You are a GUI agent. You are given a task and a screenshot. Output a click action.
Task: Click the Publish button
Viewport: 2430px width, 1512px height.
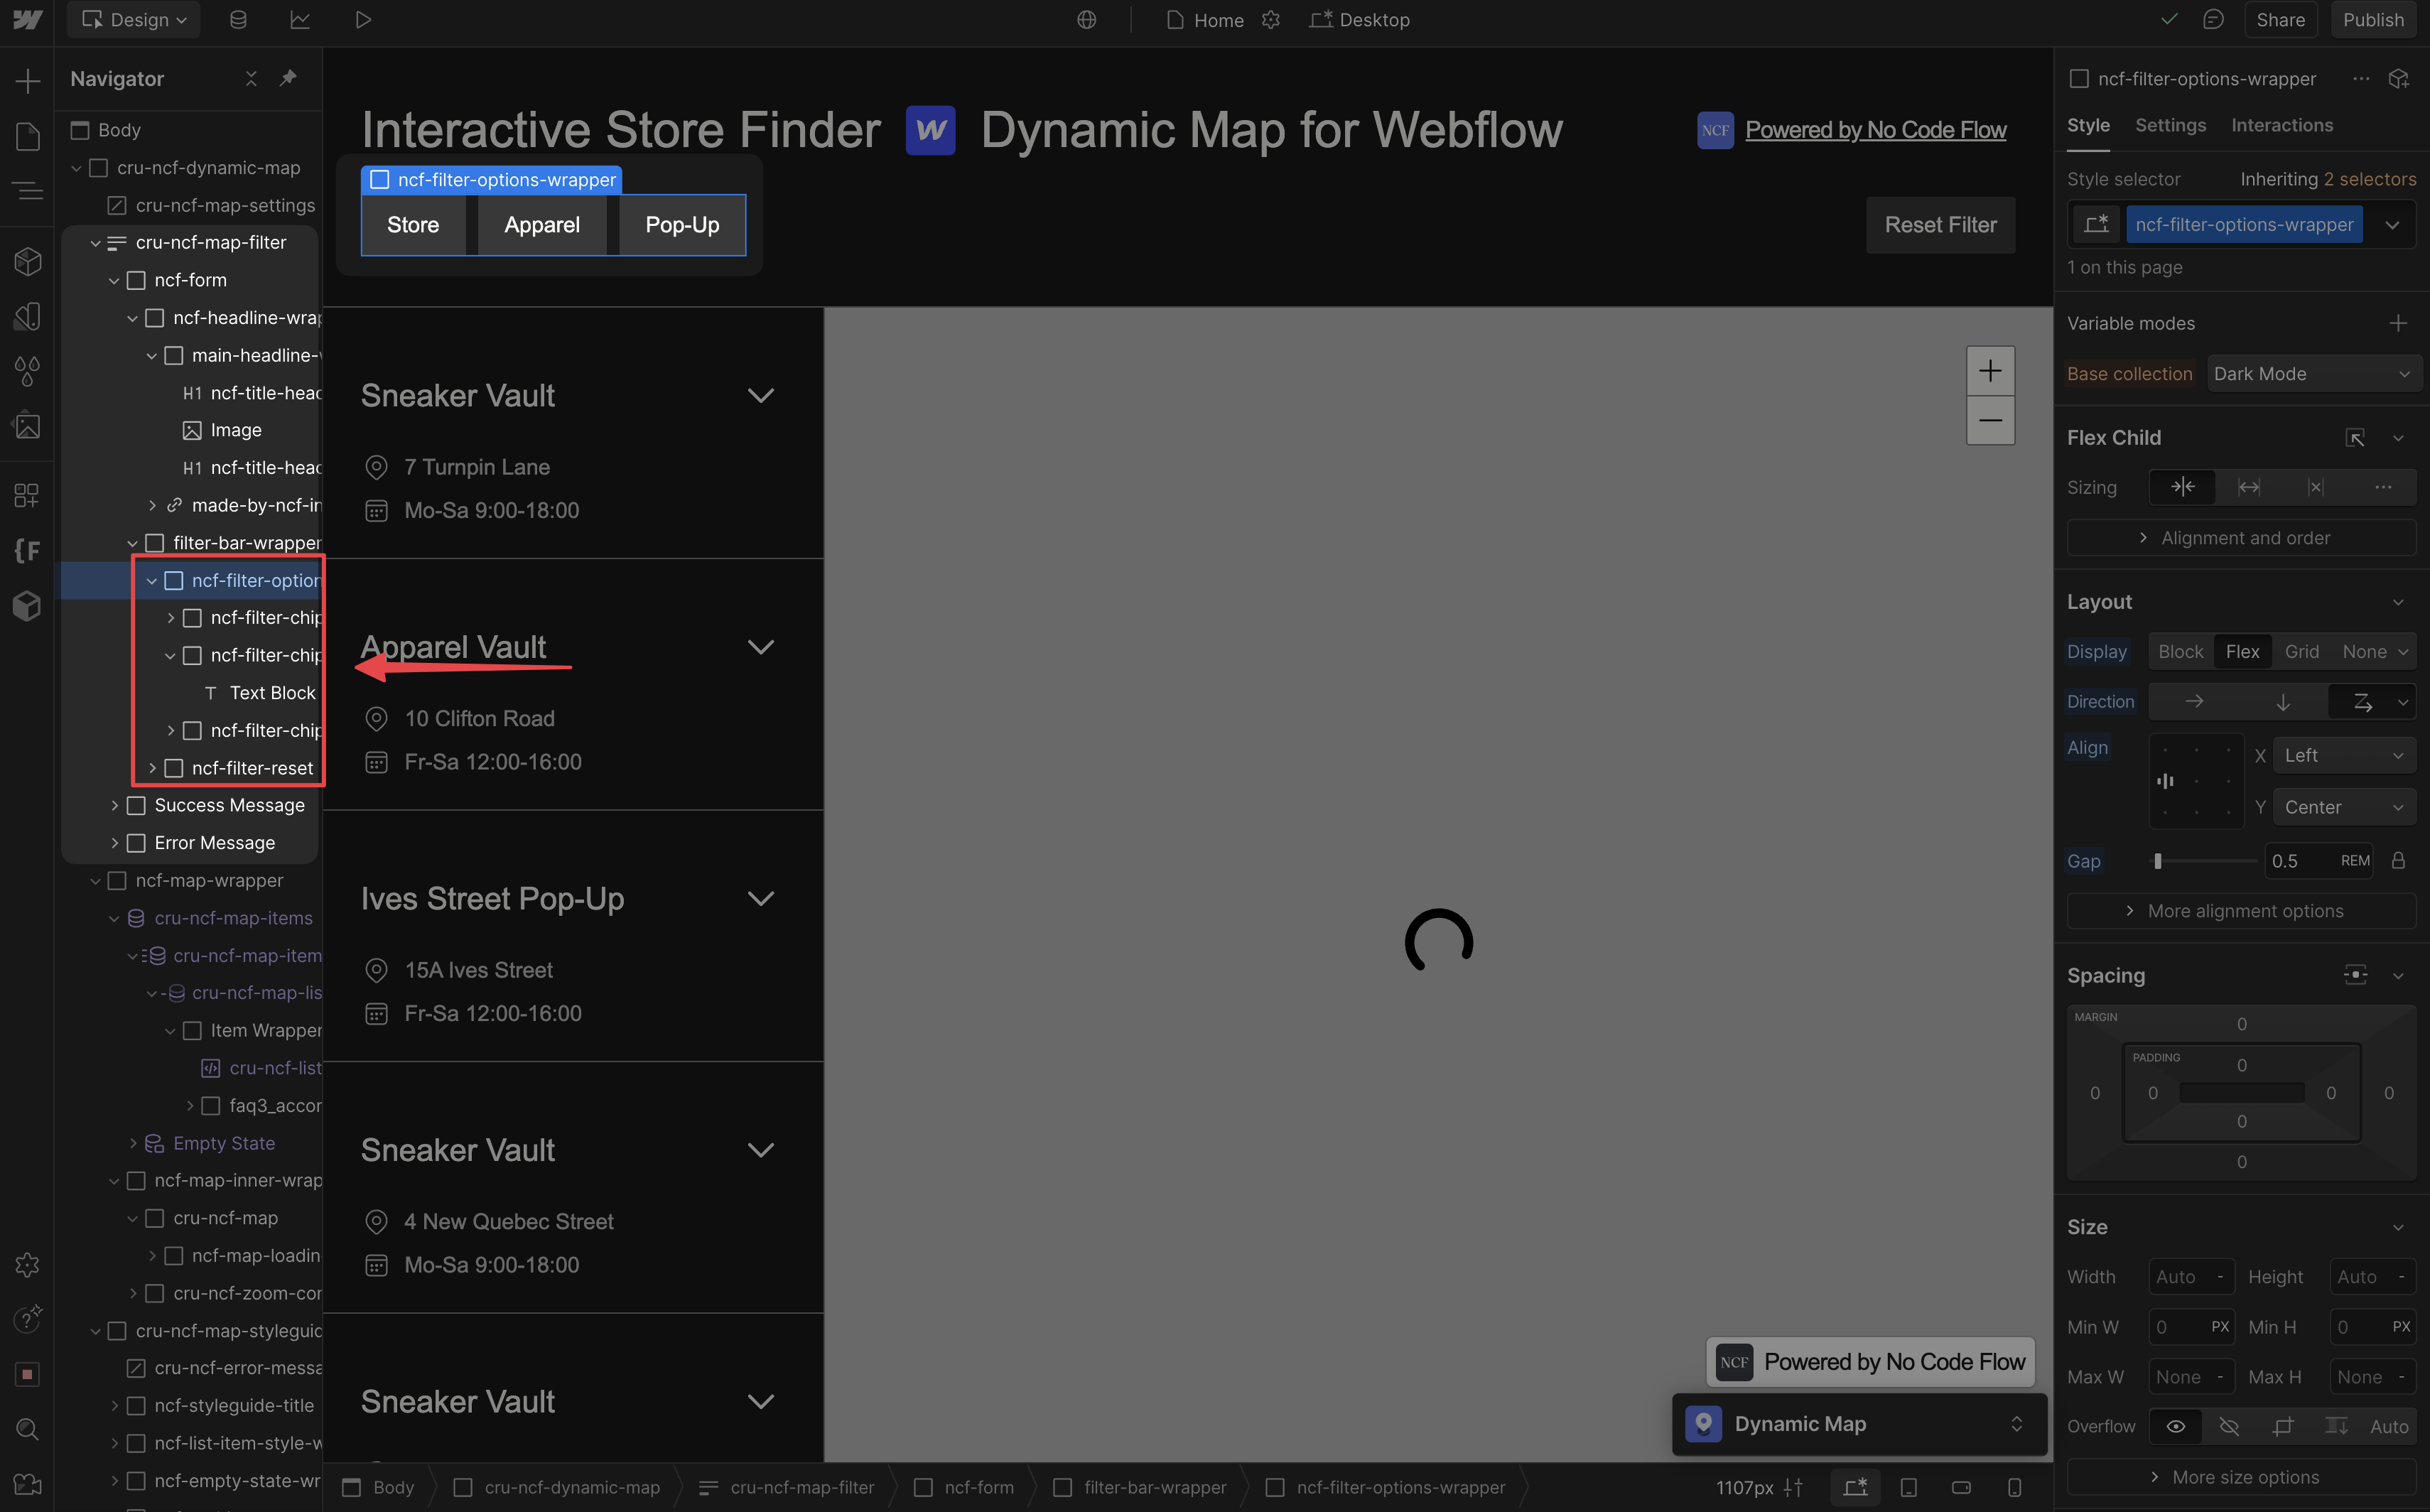click(x=2372, y=20)
